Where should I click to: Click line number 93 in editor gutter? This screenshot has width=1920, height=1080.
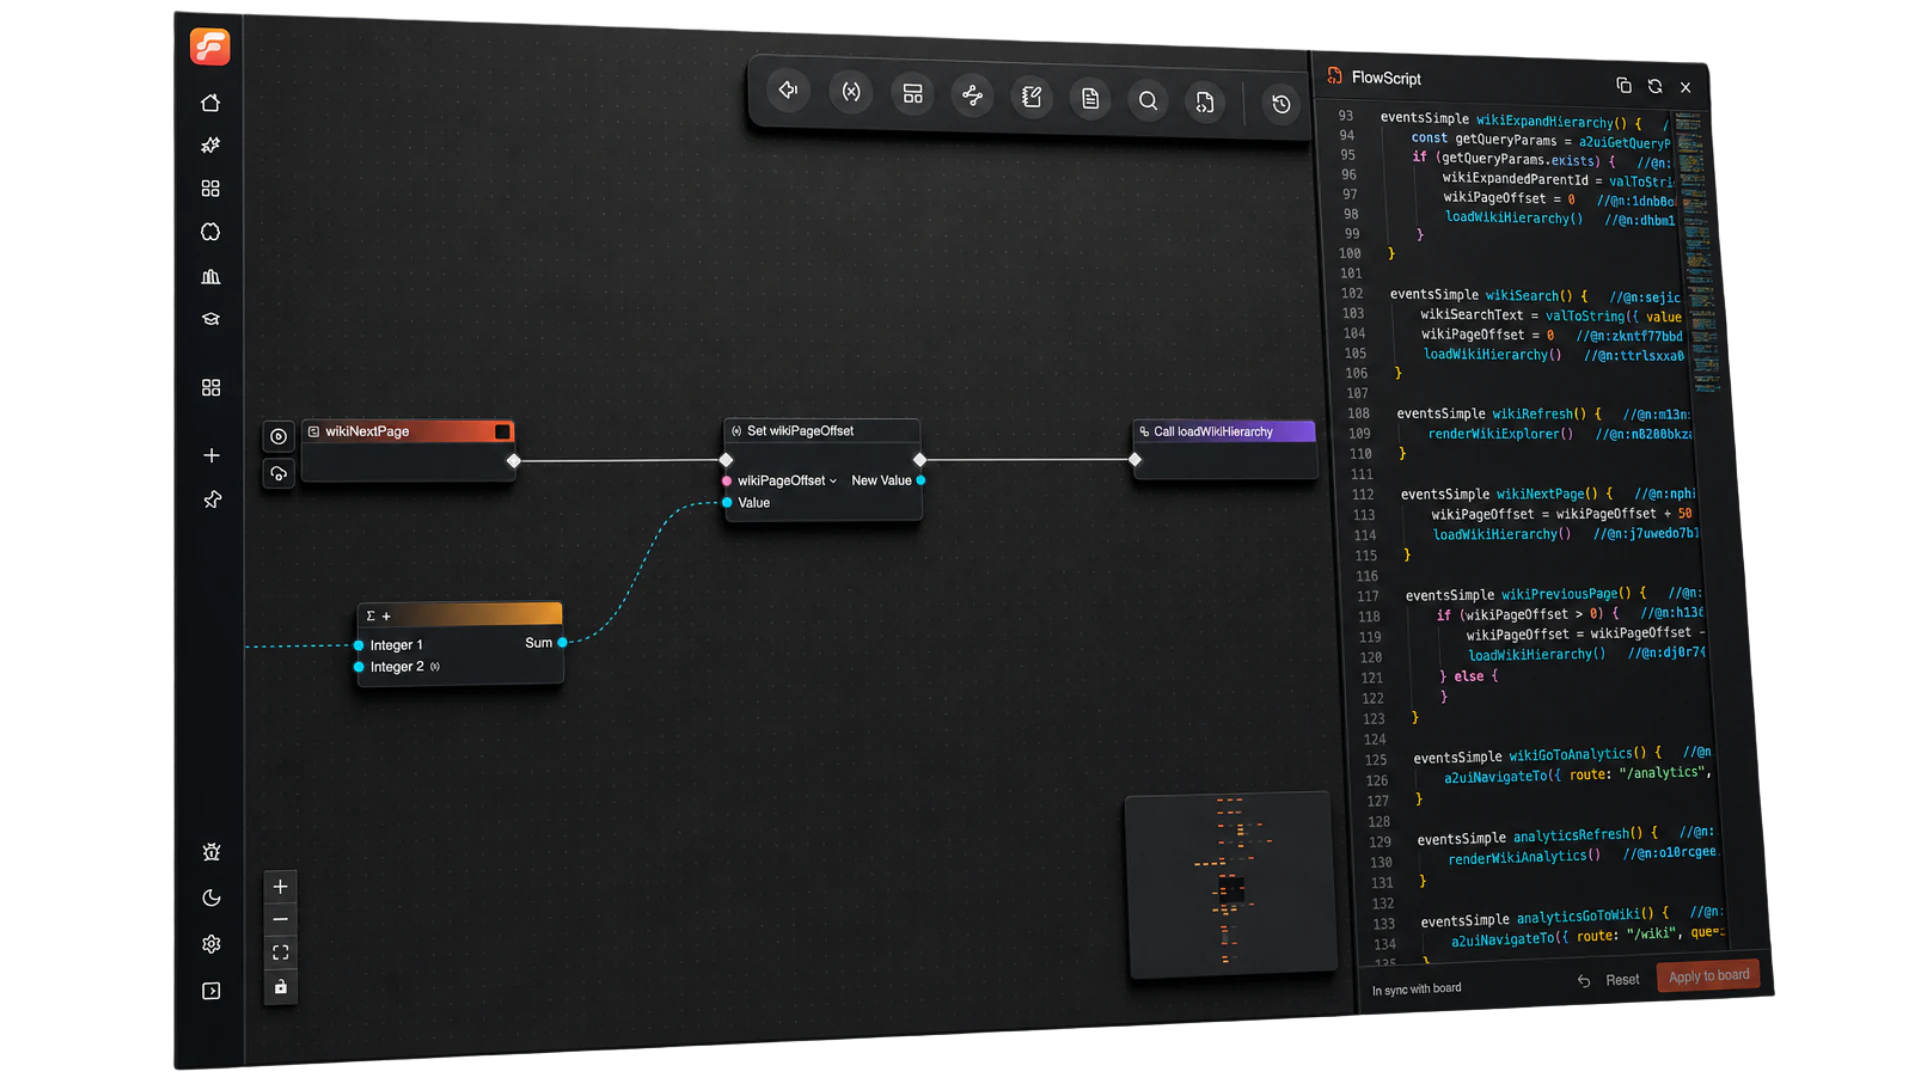pyautogui.click(x=1345, y=116)
